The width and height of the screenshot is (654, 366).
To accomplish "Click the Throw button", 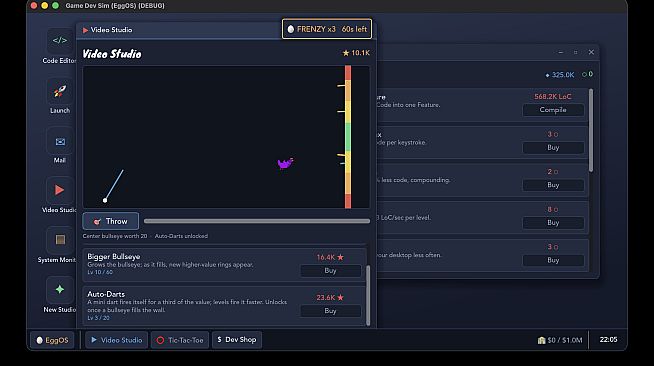I will [x=111, y=221].
